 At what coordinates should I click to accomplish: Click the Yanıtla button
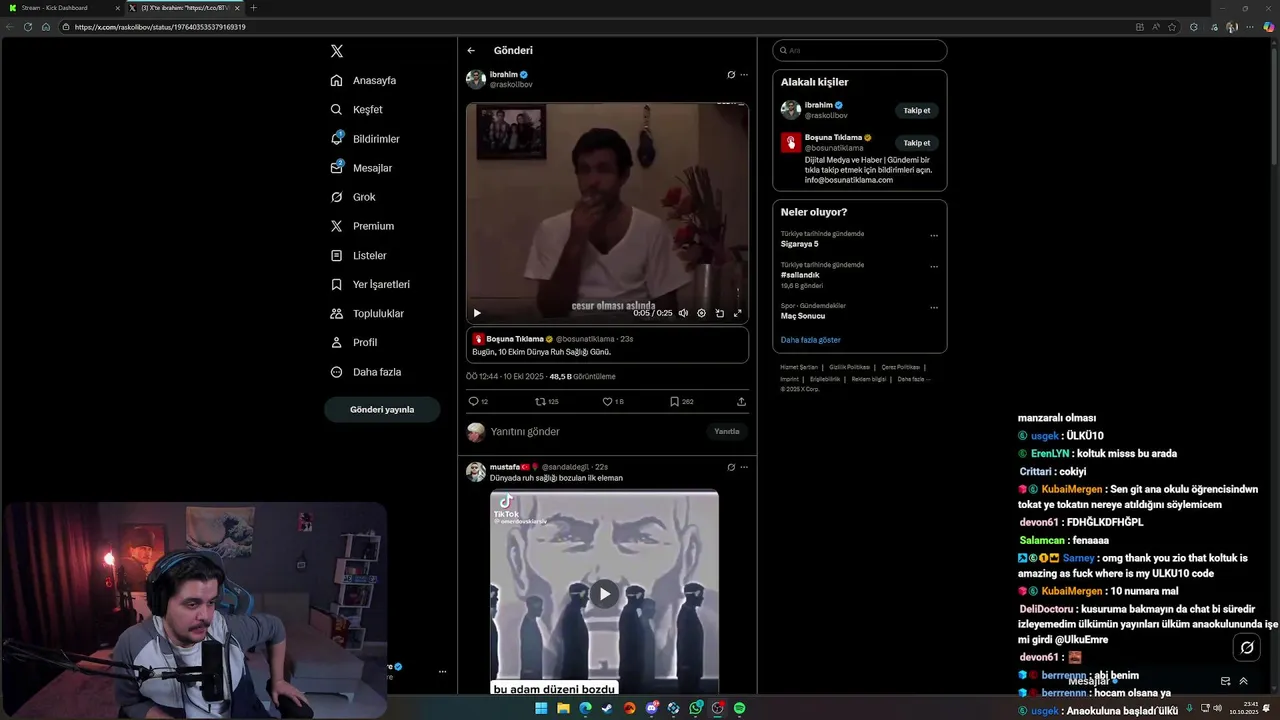[727, 432]
